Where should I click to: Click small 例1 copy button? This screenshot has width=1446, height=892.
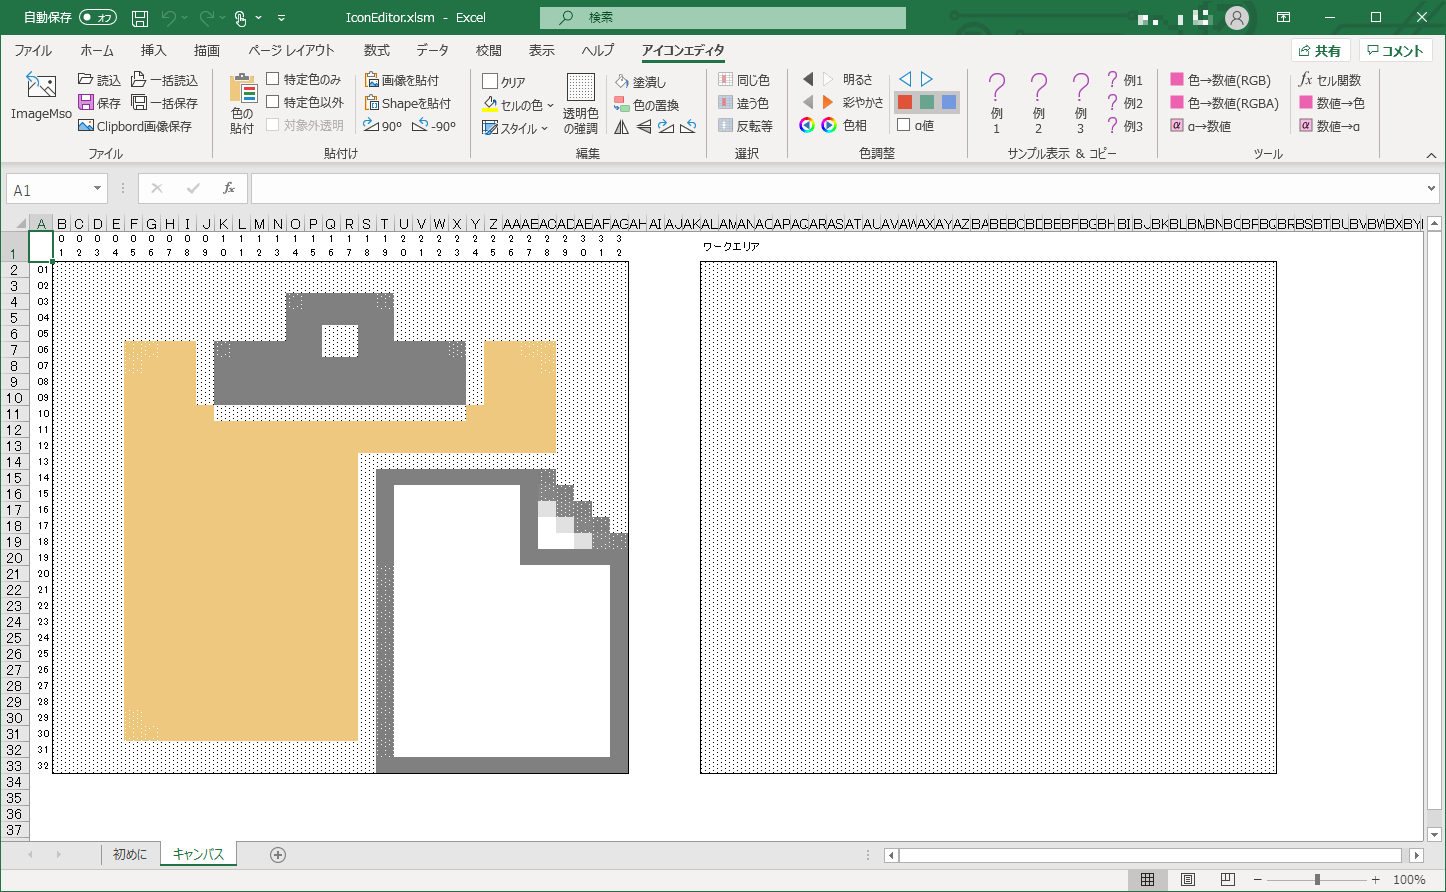[x=1125, y=80]
